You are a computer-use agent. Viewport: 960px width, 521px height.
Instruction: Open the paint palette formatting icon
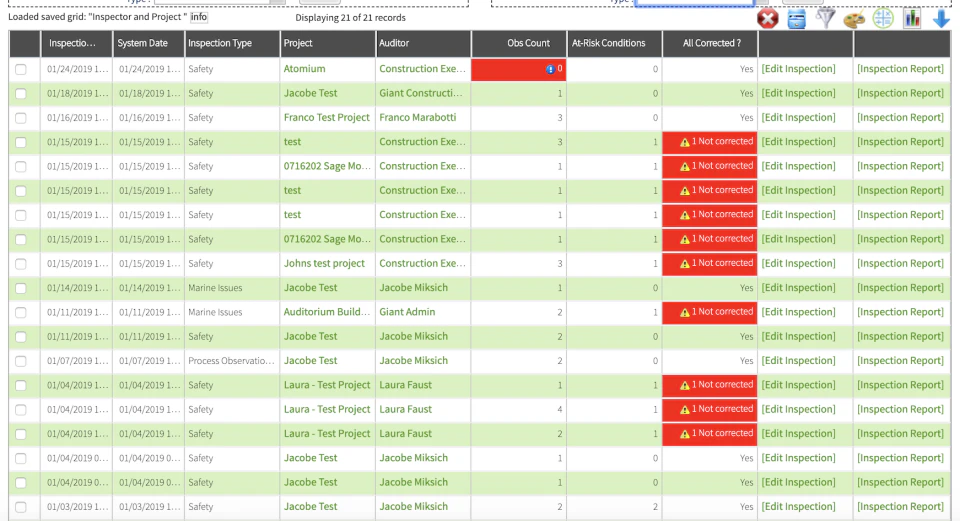pyautogui.click(x=853, y=19)
